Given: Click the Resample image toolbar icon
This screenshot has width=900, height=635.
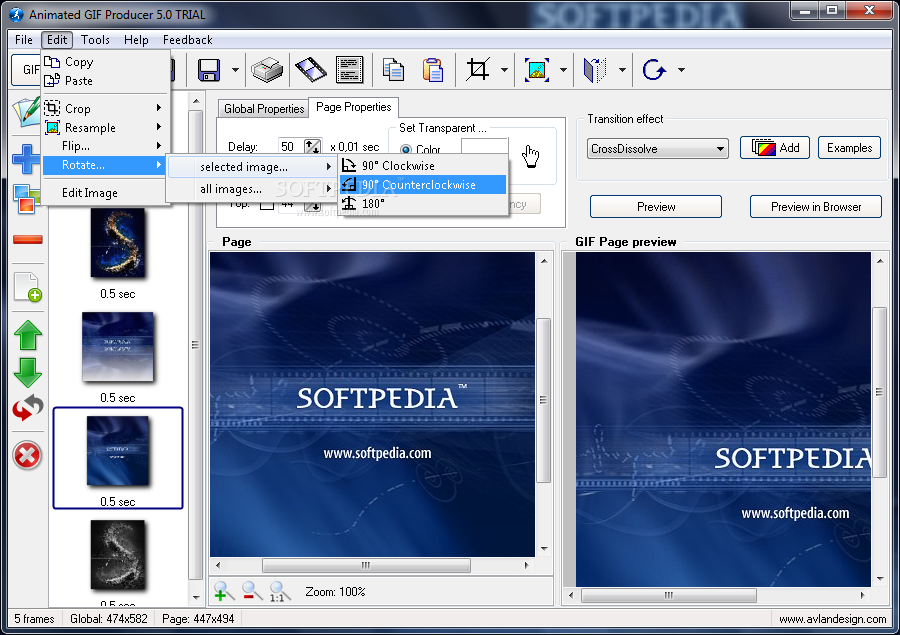Looking at the screenshot, I should point(537,70).
